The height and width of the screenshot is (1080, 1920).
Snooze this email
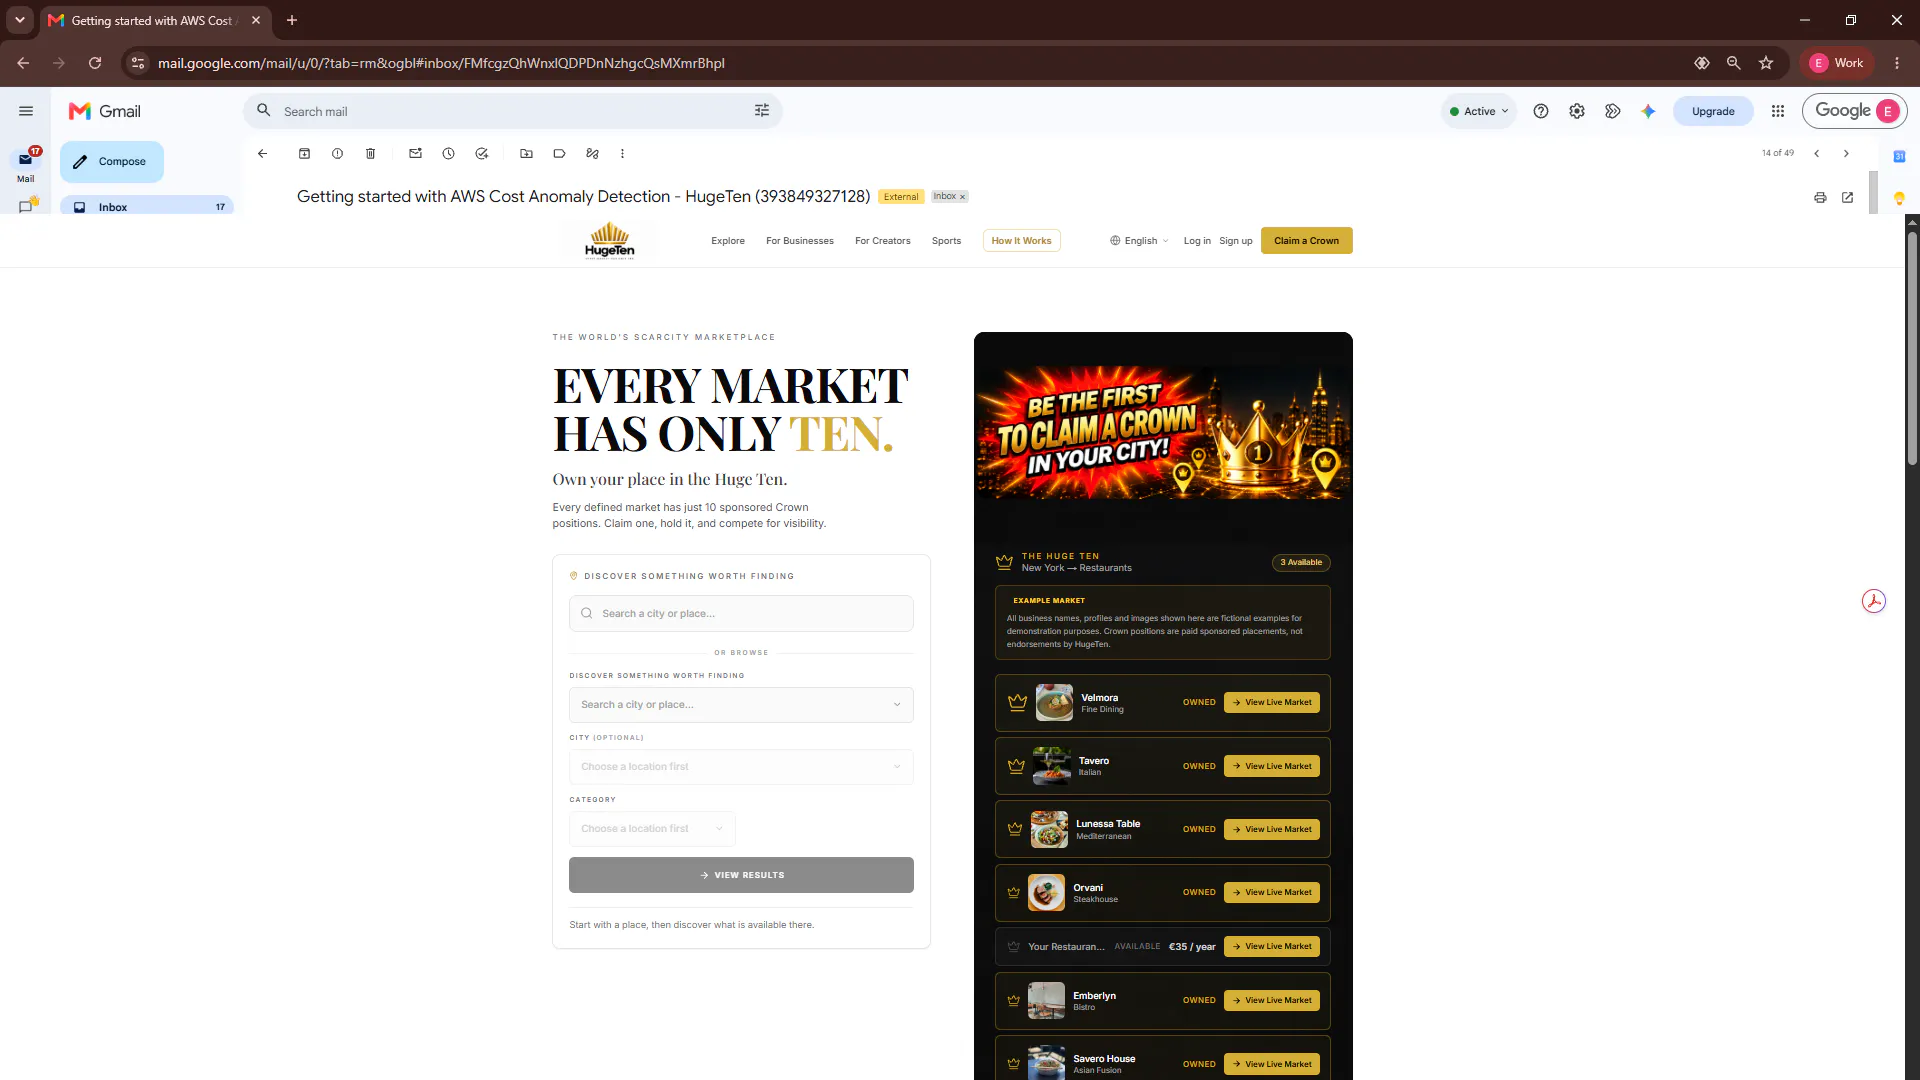[x=448, y=154]
